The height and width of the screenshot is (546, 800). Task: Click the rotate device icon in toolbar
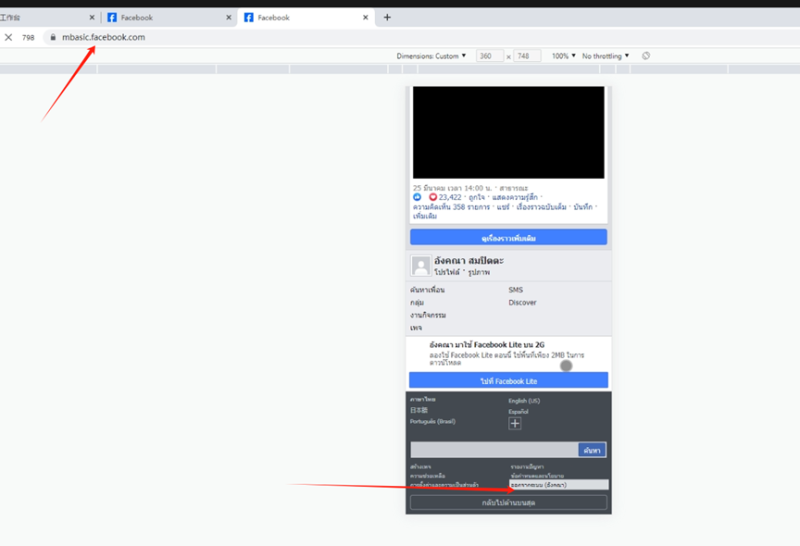[646, 56]
